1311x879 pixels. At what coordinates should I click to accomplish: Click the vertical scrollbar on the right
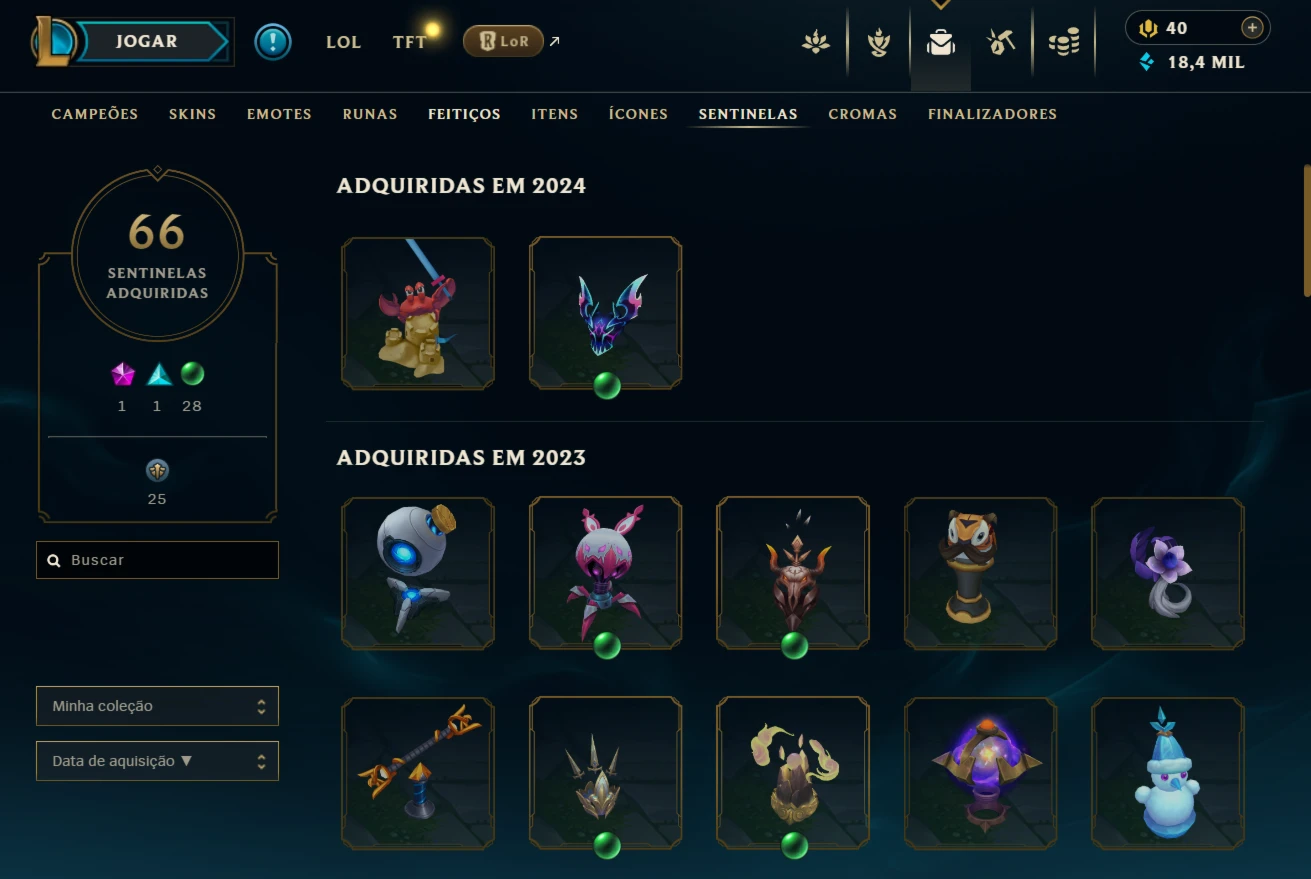click(1306, 230)
